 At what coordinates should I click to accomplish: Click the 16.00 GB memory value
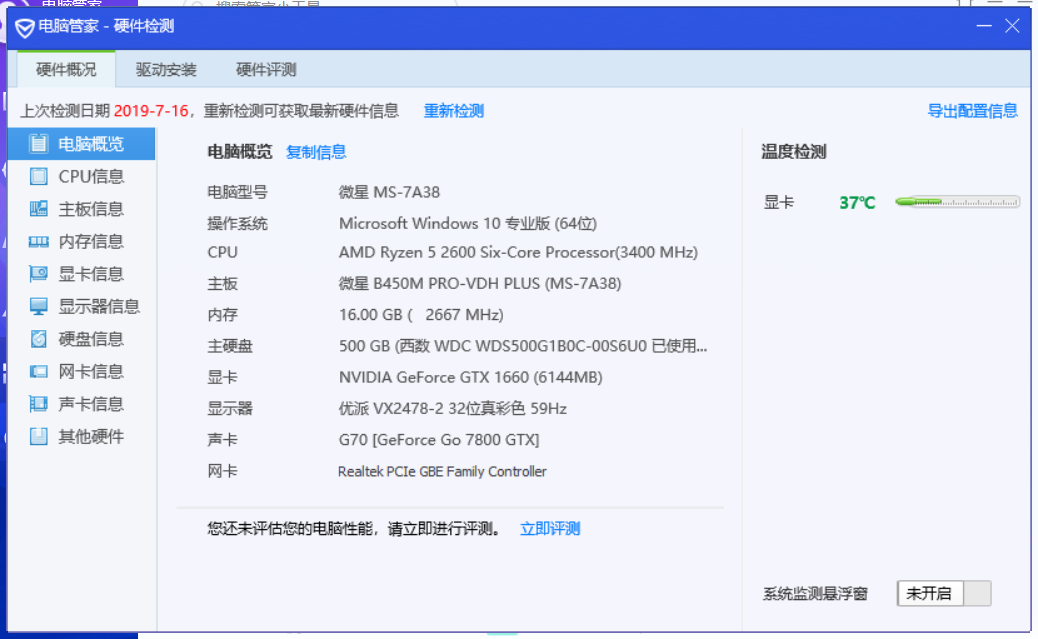421,315
